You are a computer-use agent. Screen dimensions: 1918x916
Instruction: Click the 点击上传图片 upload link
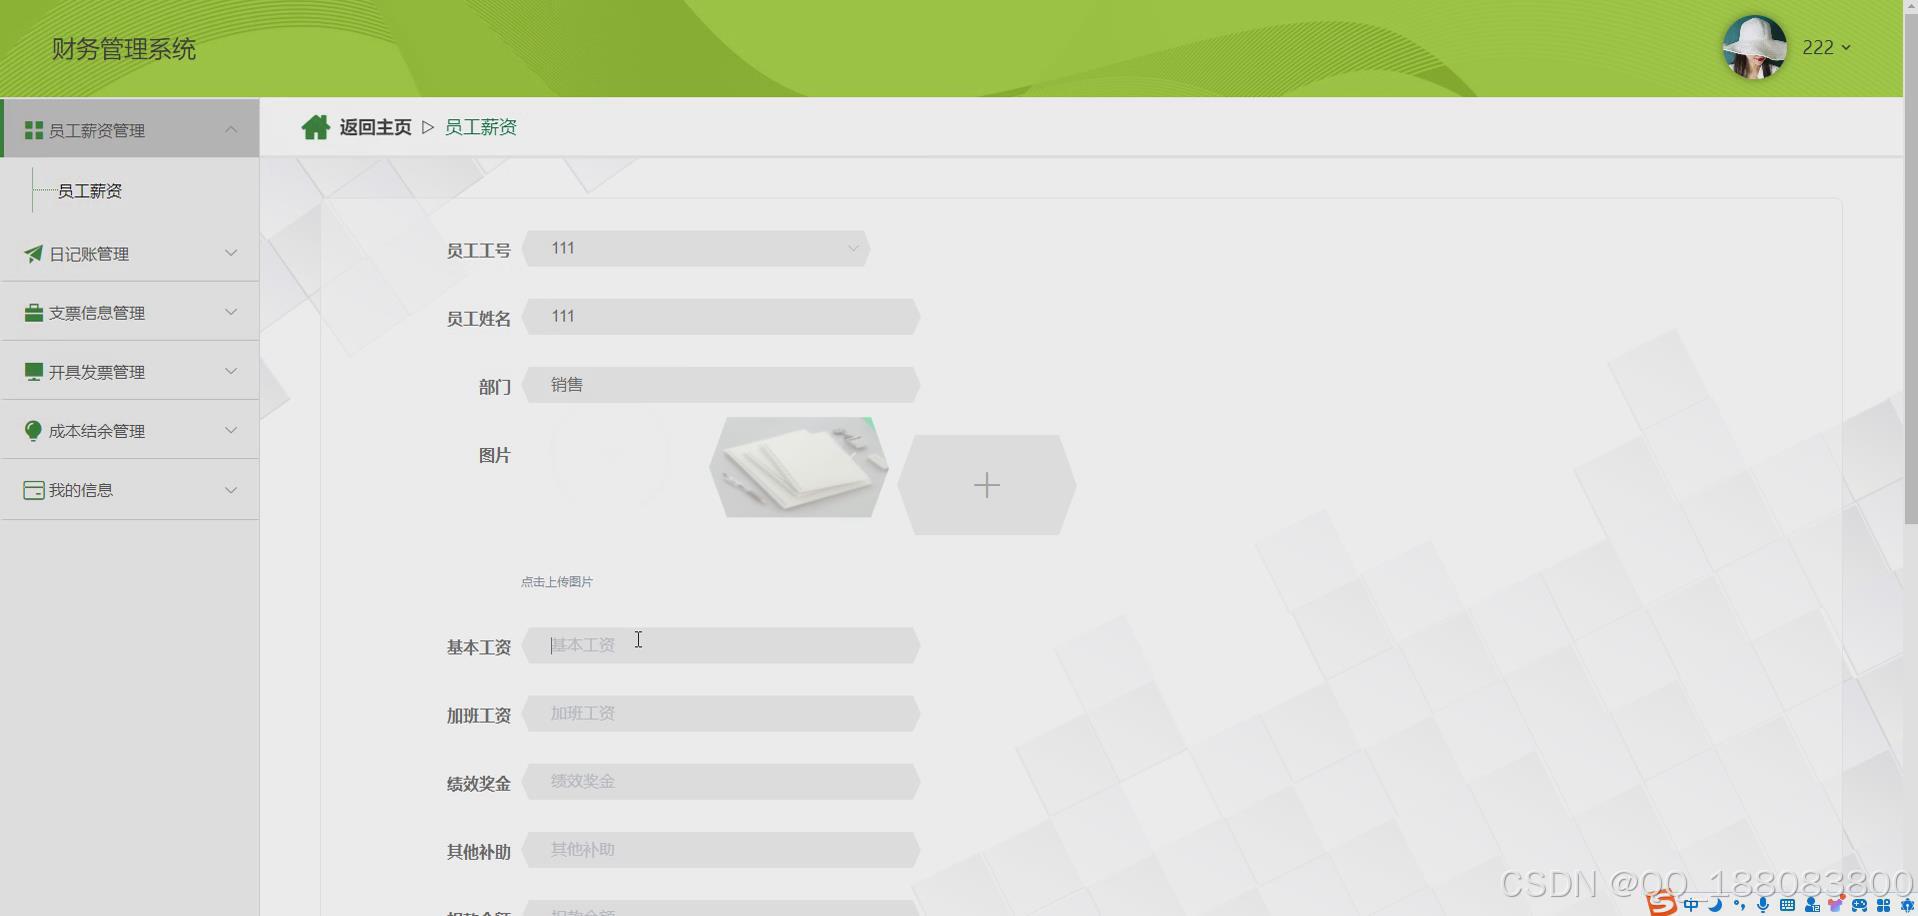point(556,581)
